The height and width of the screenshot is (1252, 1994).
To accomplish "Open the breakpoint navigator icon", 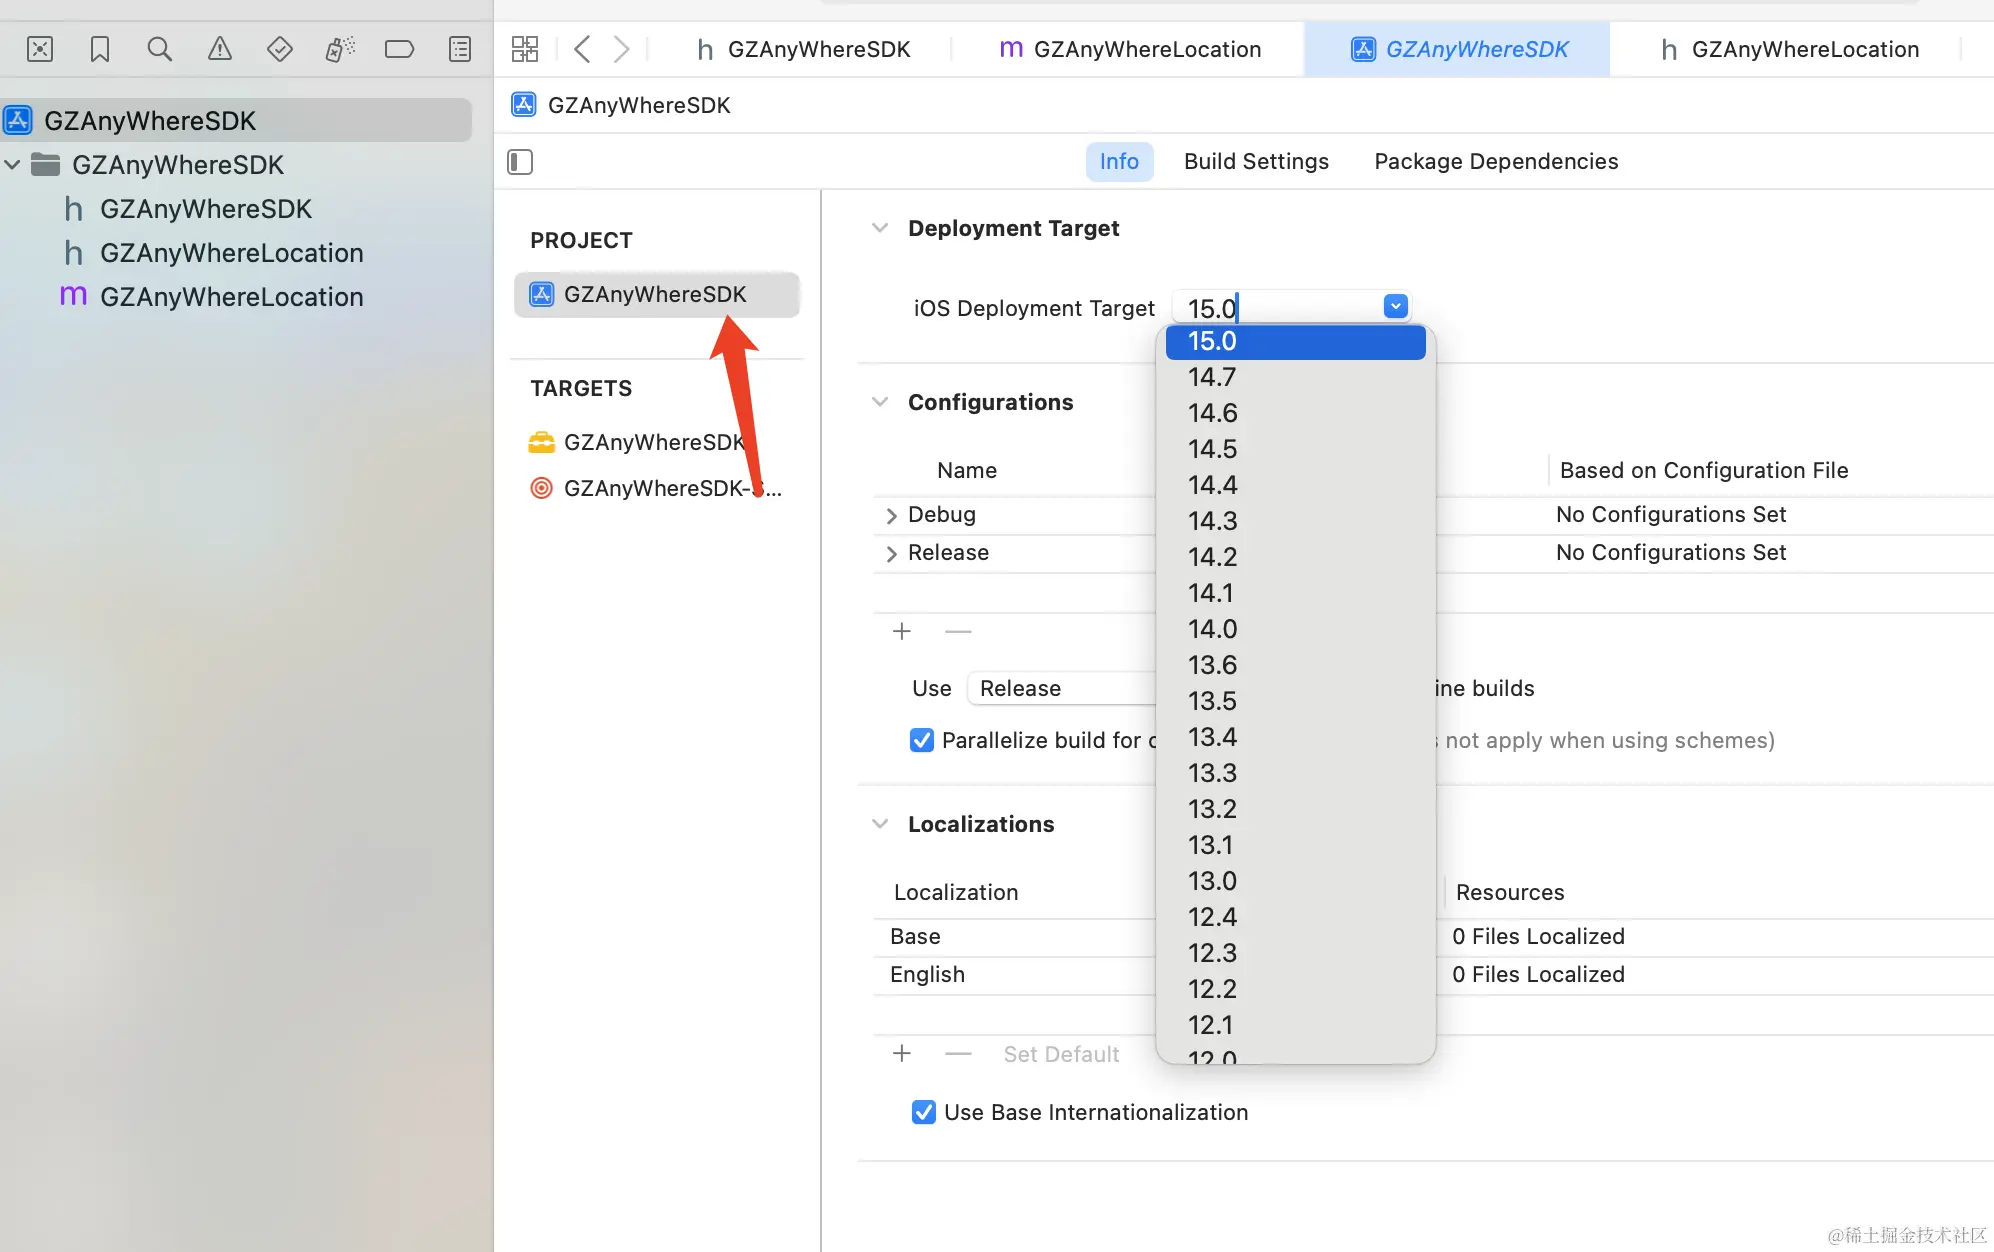I will pyautogui.click(x=399, y=49).
